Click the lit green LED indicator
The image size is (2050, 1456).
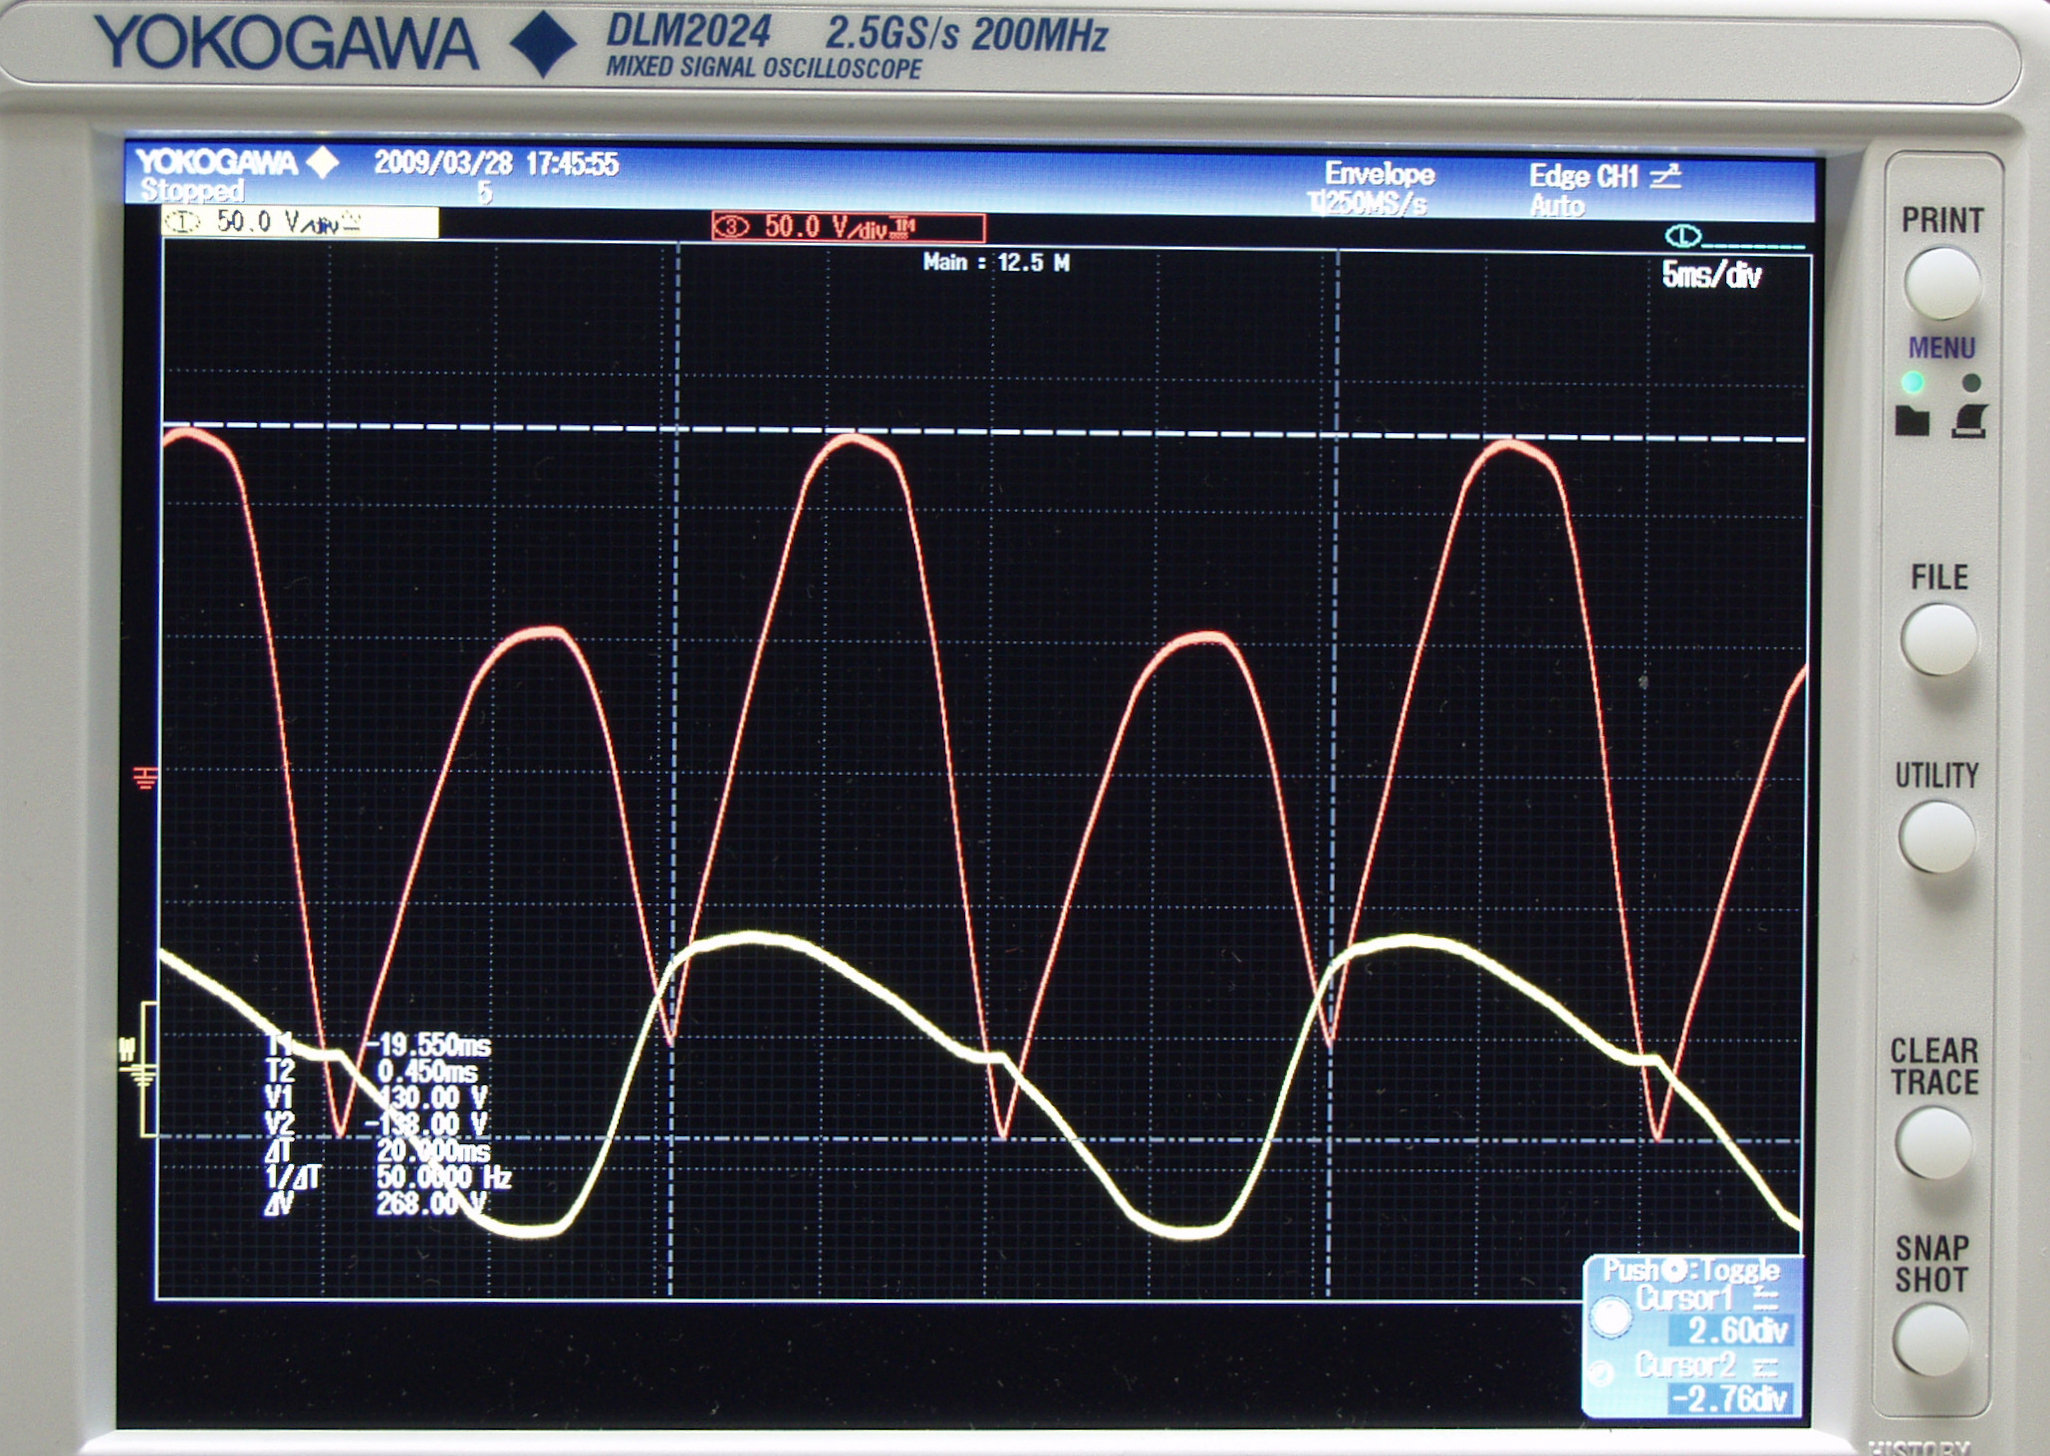pyautogui.click(x=1912, y=382)
